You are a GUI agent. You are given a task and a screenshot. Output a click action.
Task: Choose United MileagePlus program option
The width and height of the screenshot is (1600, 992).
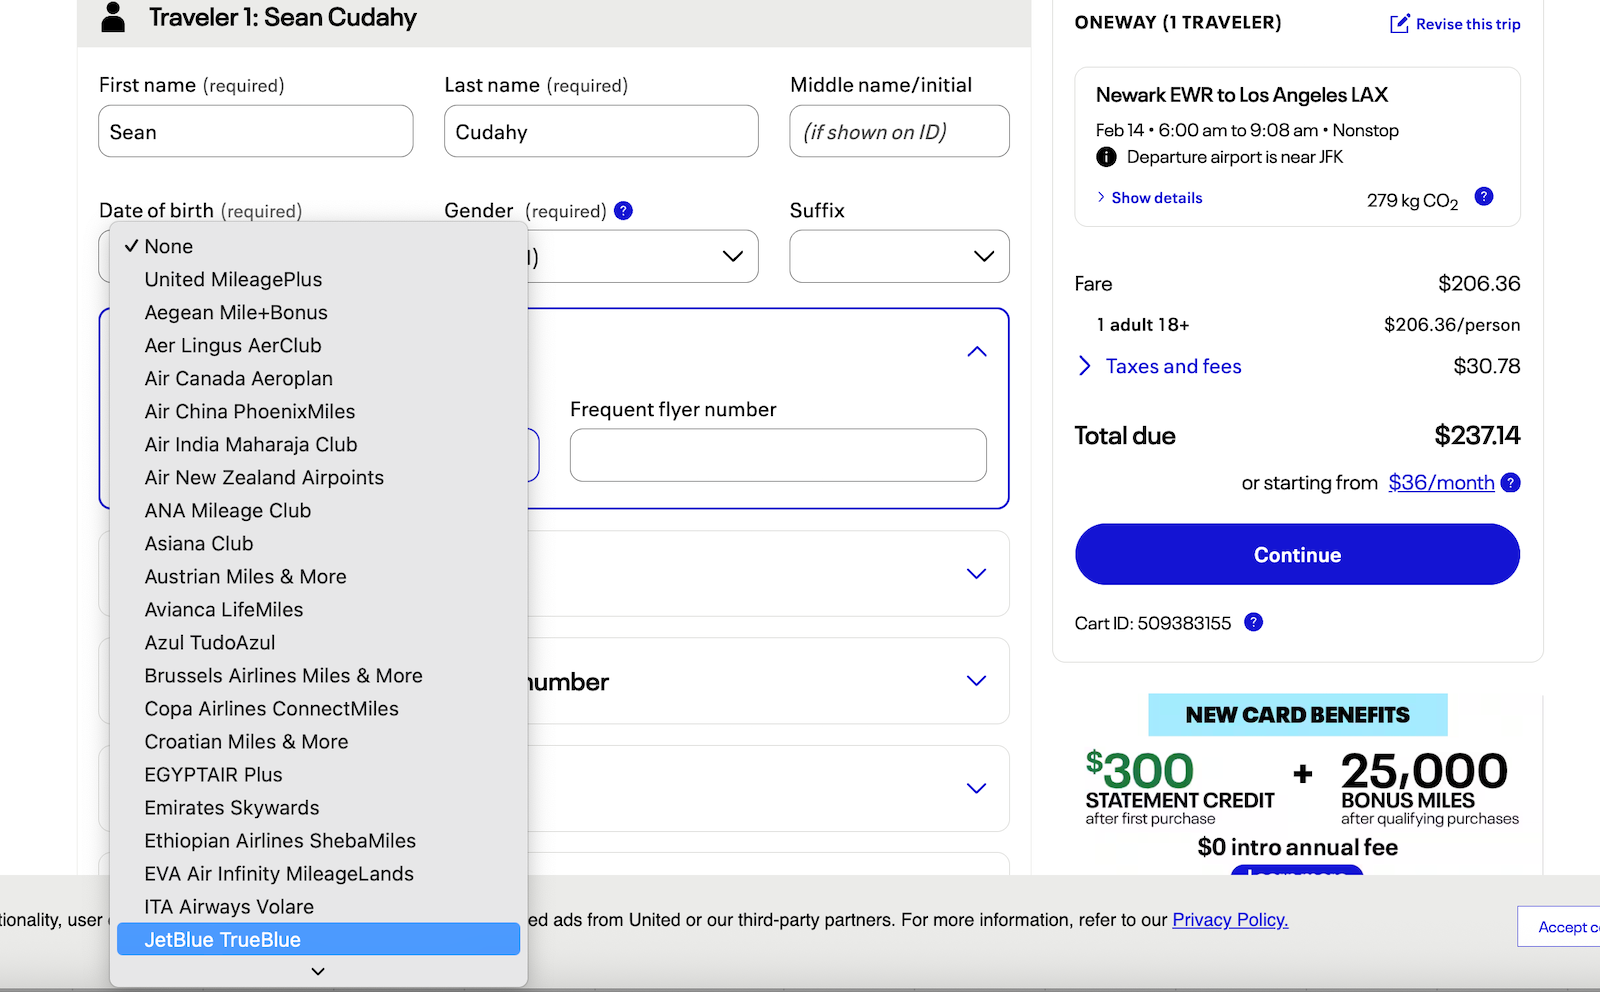pyautogui.click(x=233, y=280)
